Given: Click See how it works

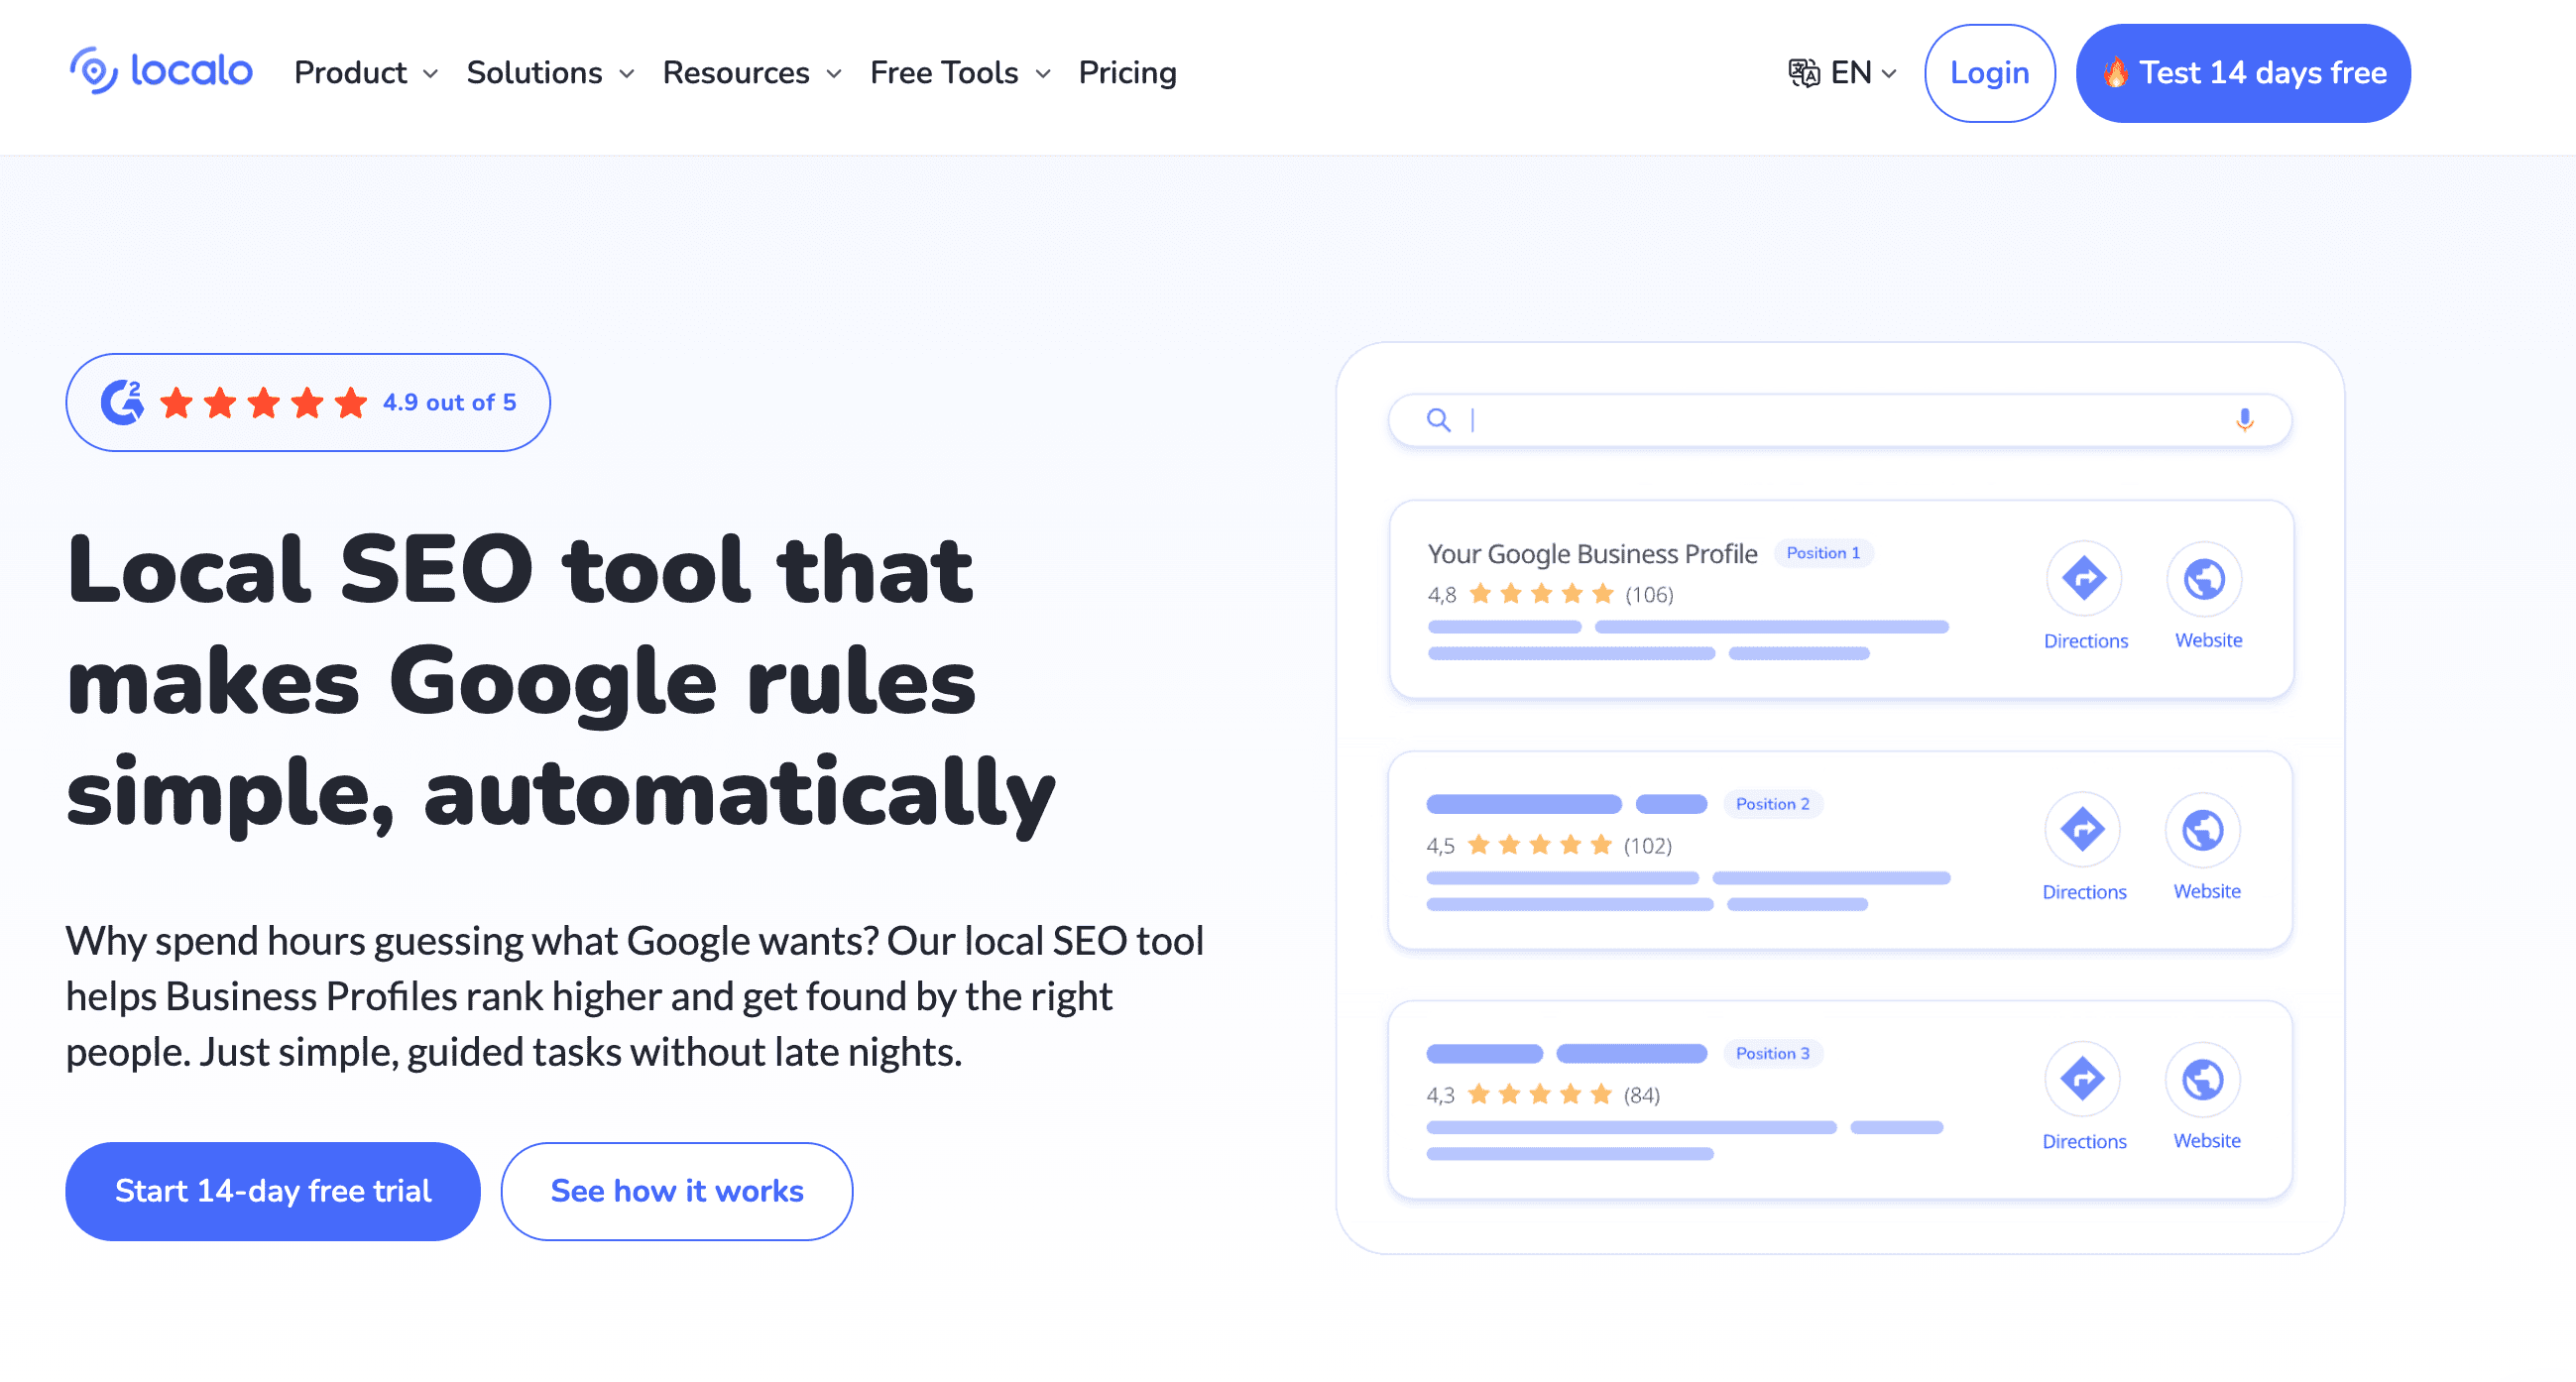Looking at the screenshot, I should click(676, 1190).
